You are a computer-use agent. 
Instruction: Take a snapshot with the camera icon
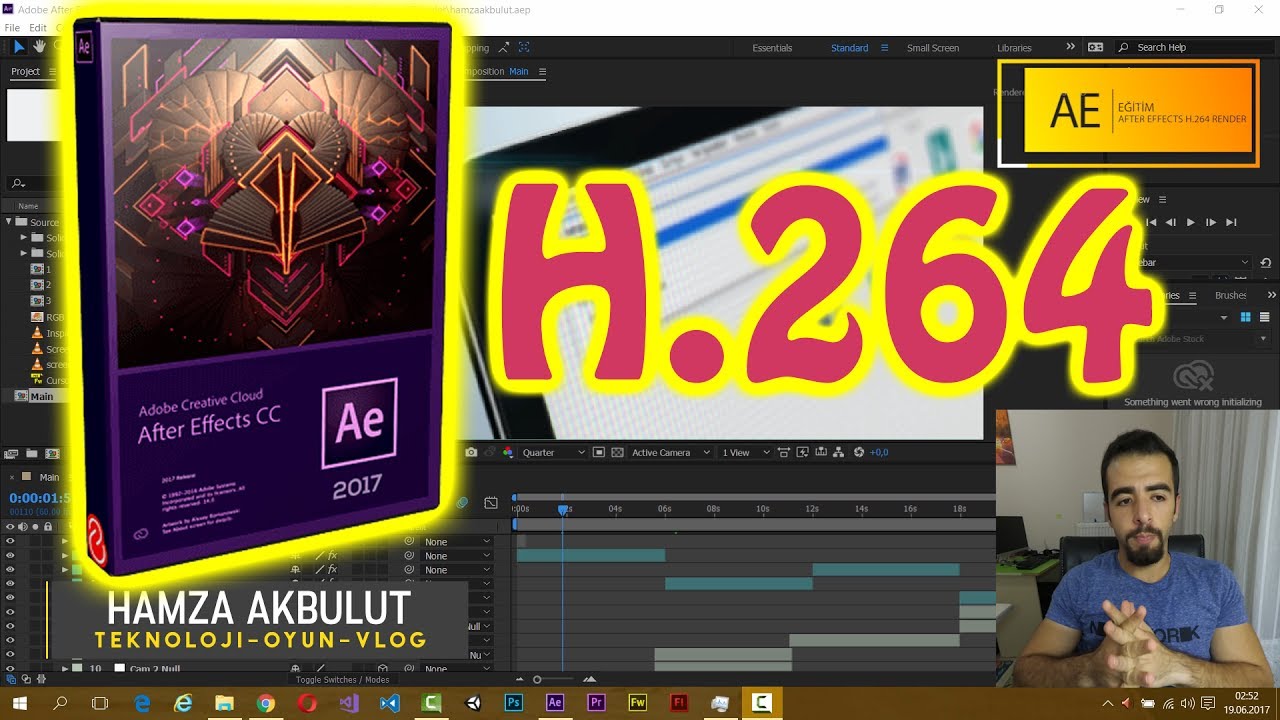[x=471, y=452]
